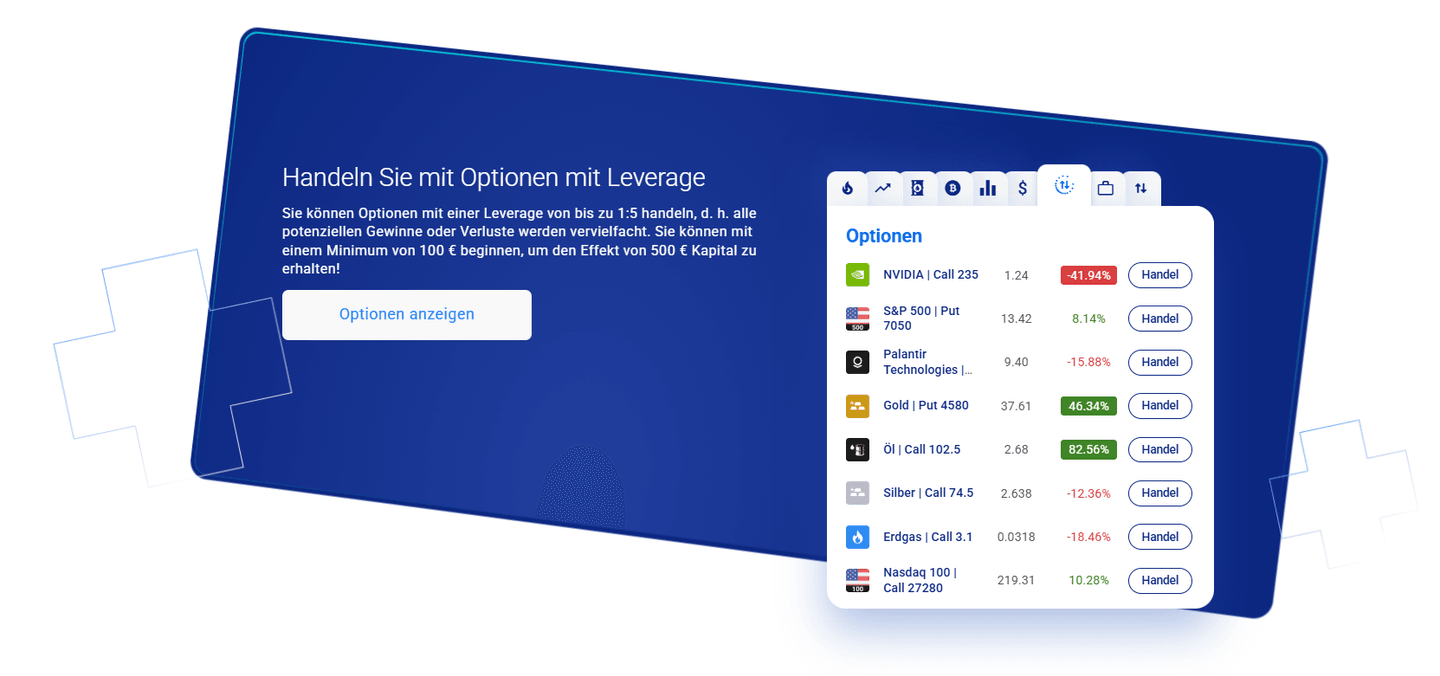Viewport: 1440px width, 676px height.
Task: Open the 'Silber | Call 74.5' option name
Action: (928, 493)
